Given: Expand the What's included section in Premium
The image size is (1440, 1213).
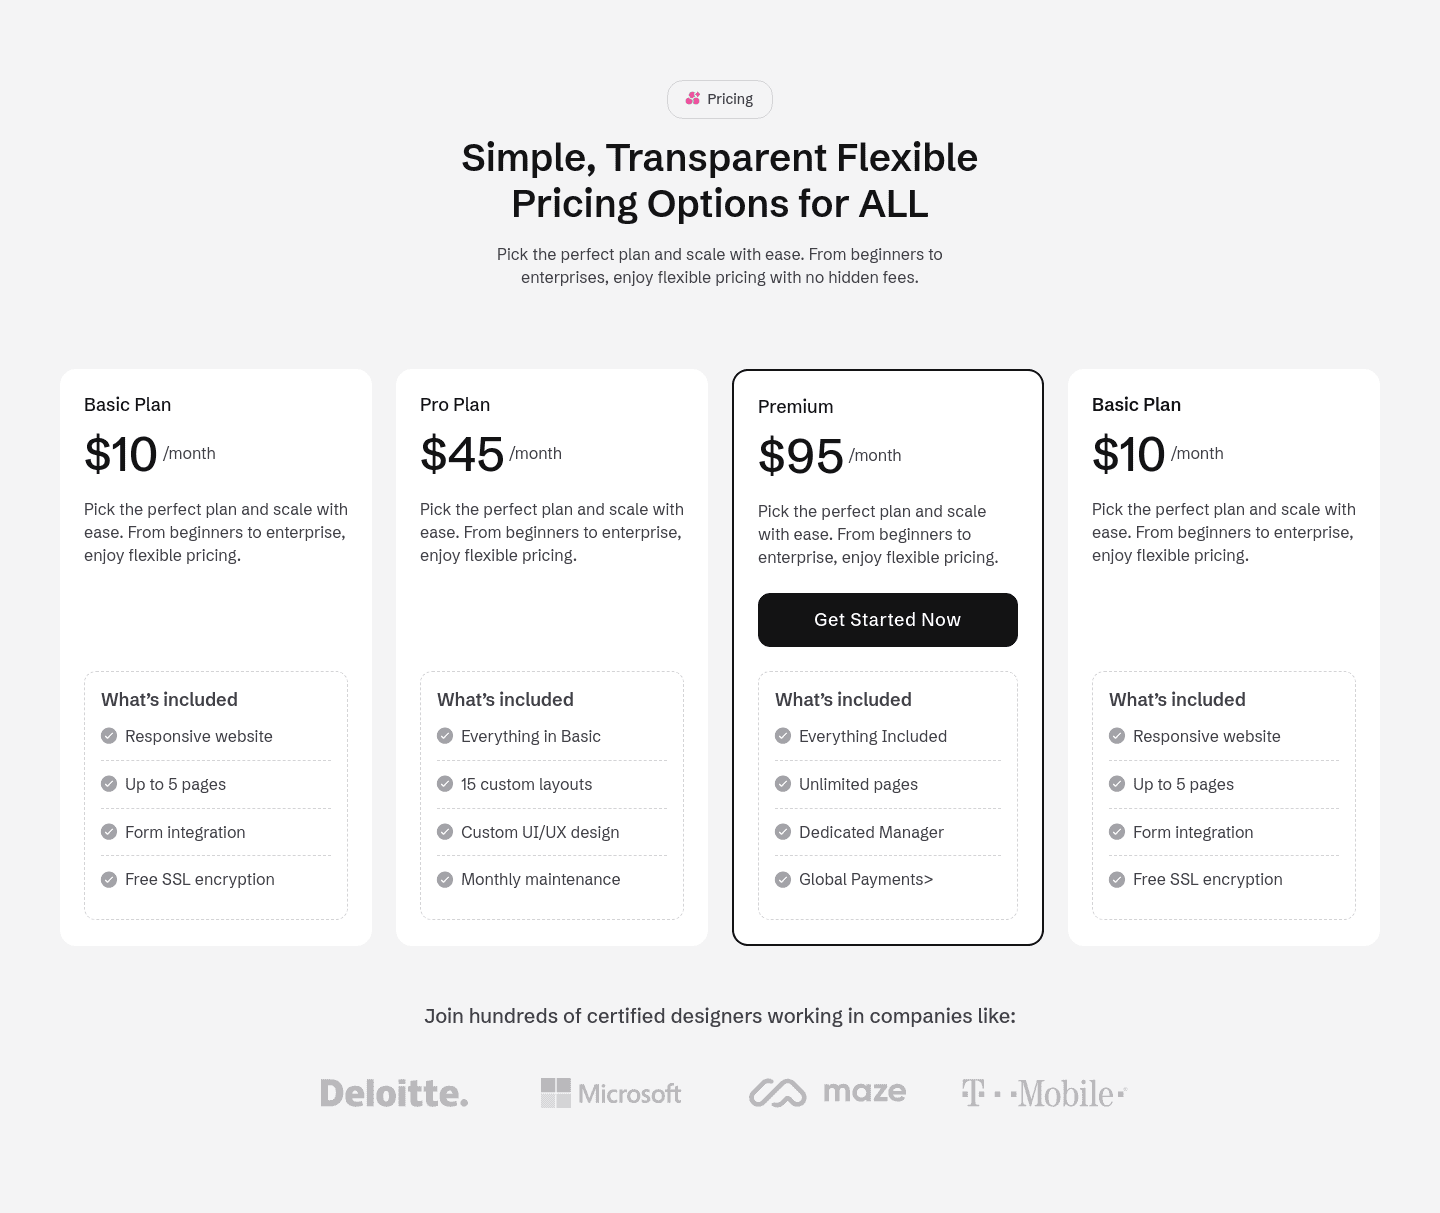Looking at the screenshot, I should tap(843, 699).
